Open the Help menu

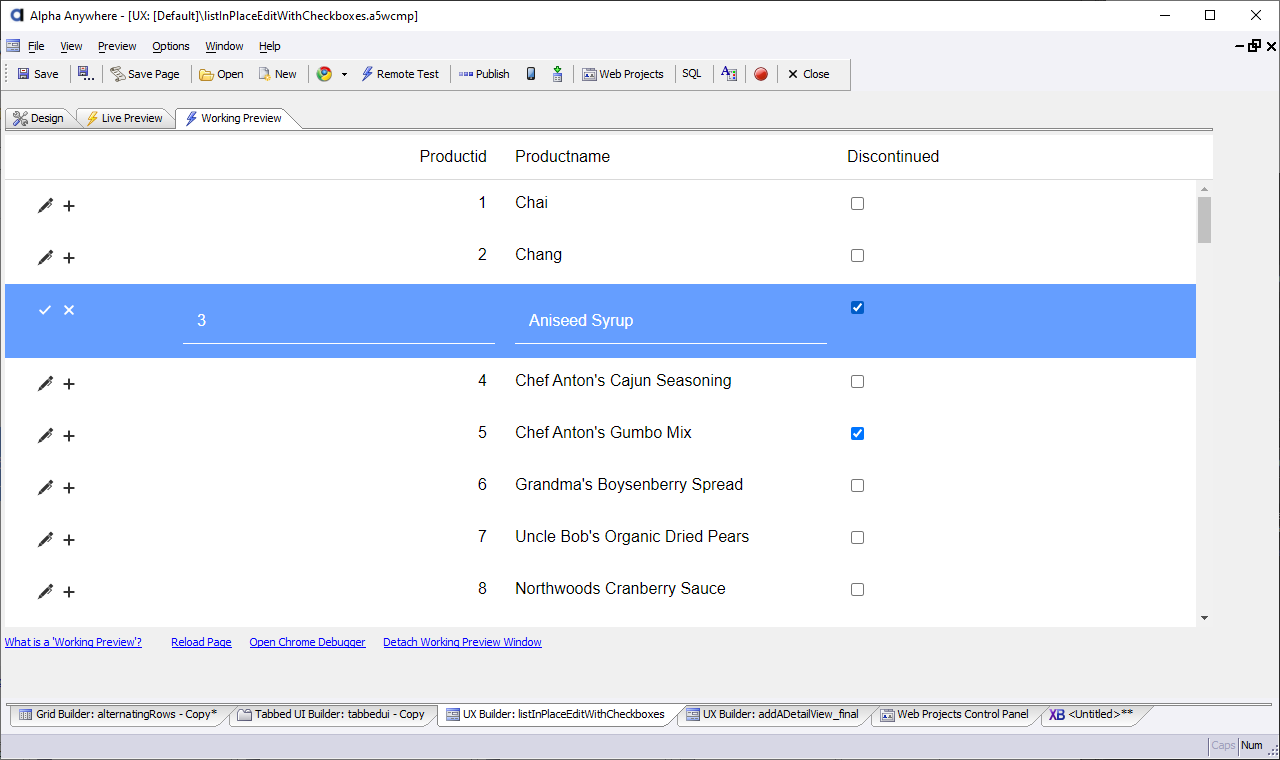tap(270, 46)
